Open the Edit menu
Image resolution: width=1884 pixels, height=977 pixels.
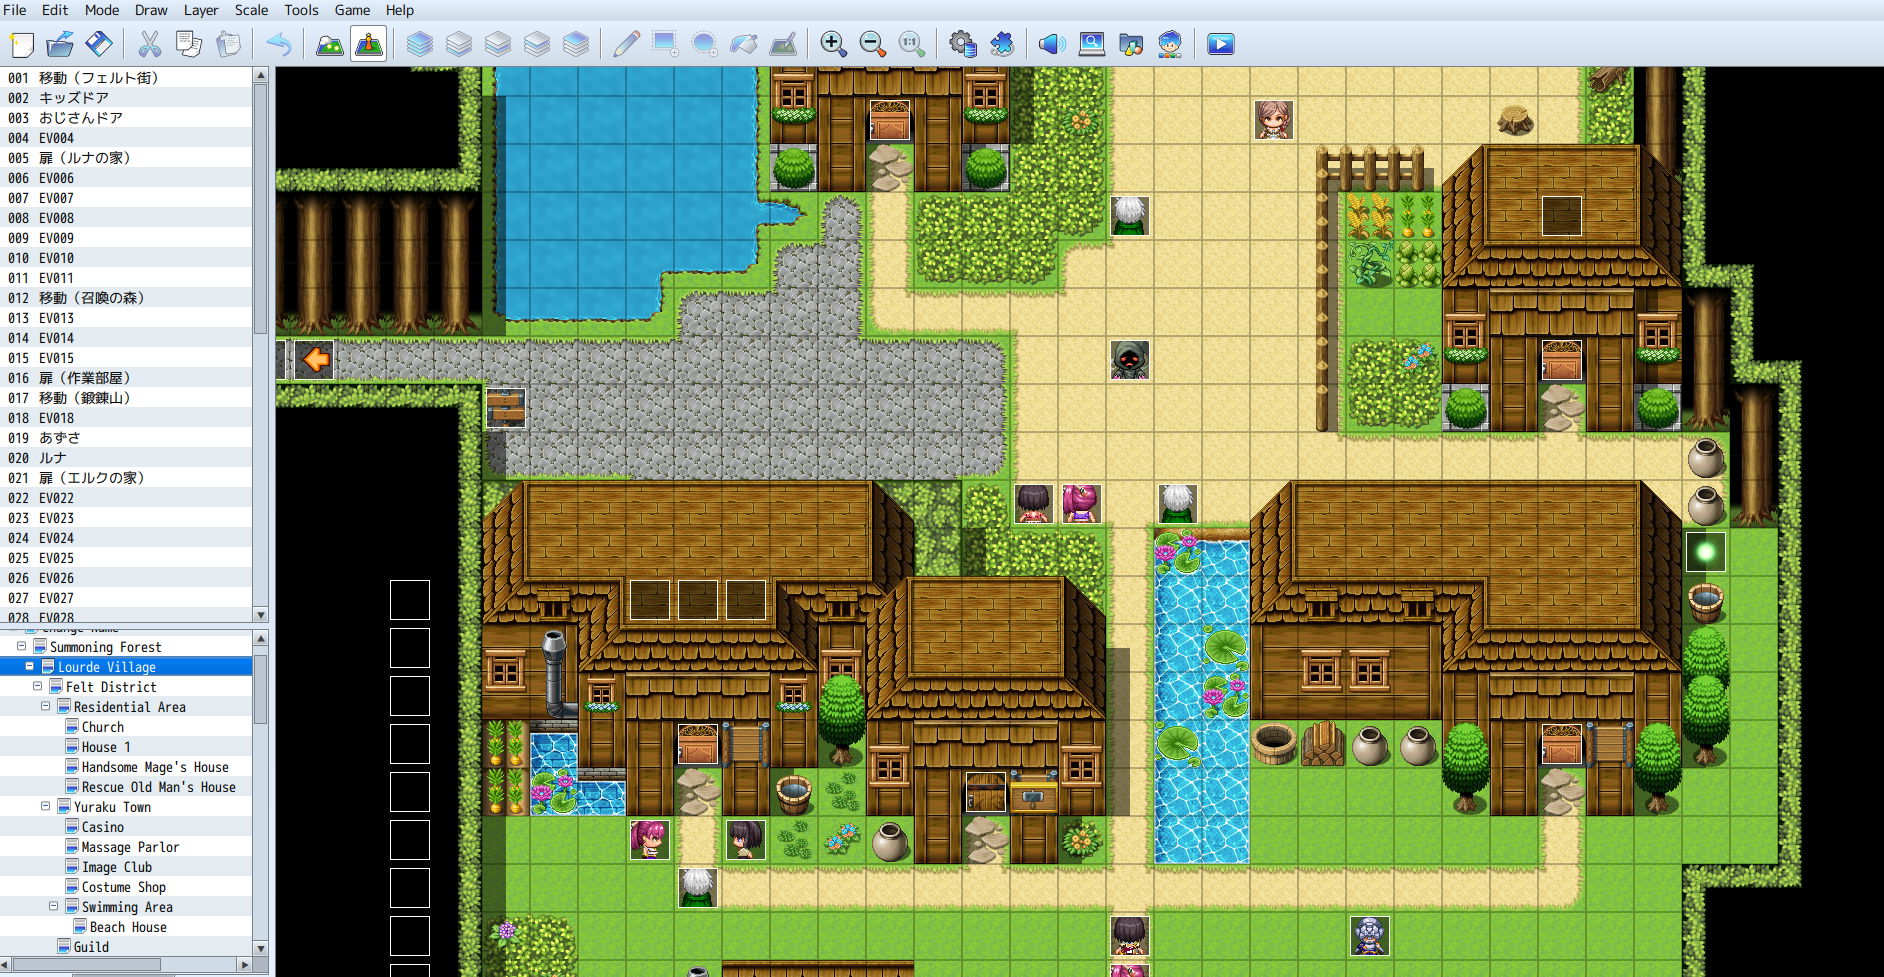pyautogui.click(x=55, y=10)
